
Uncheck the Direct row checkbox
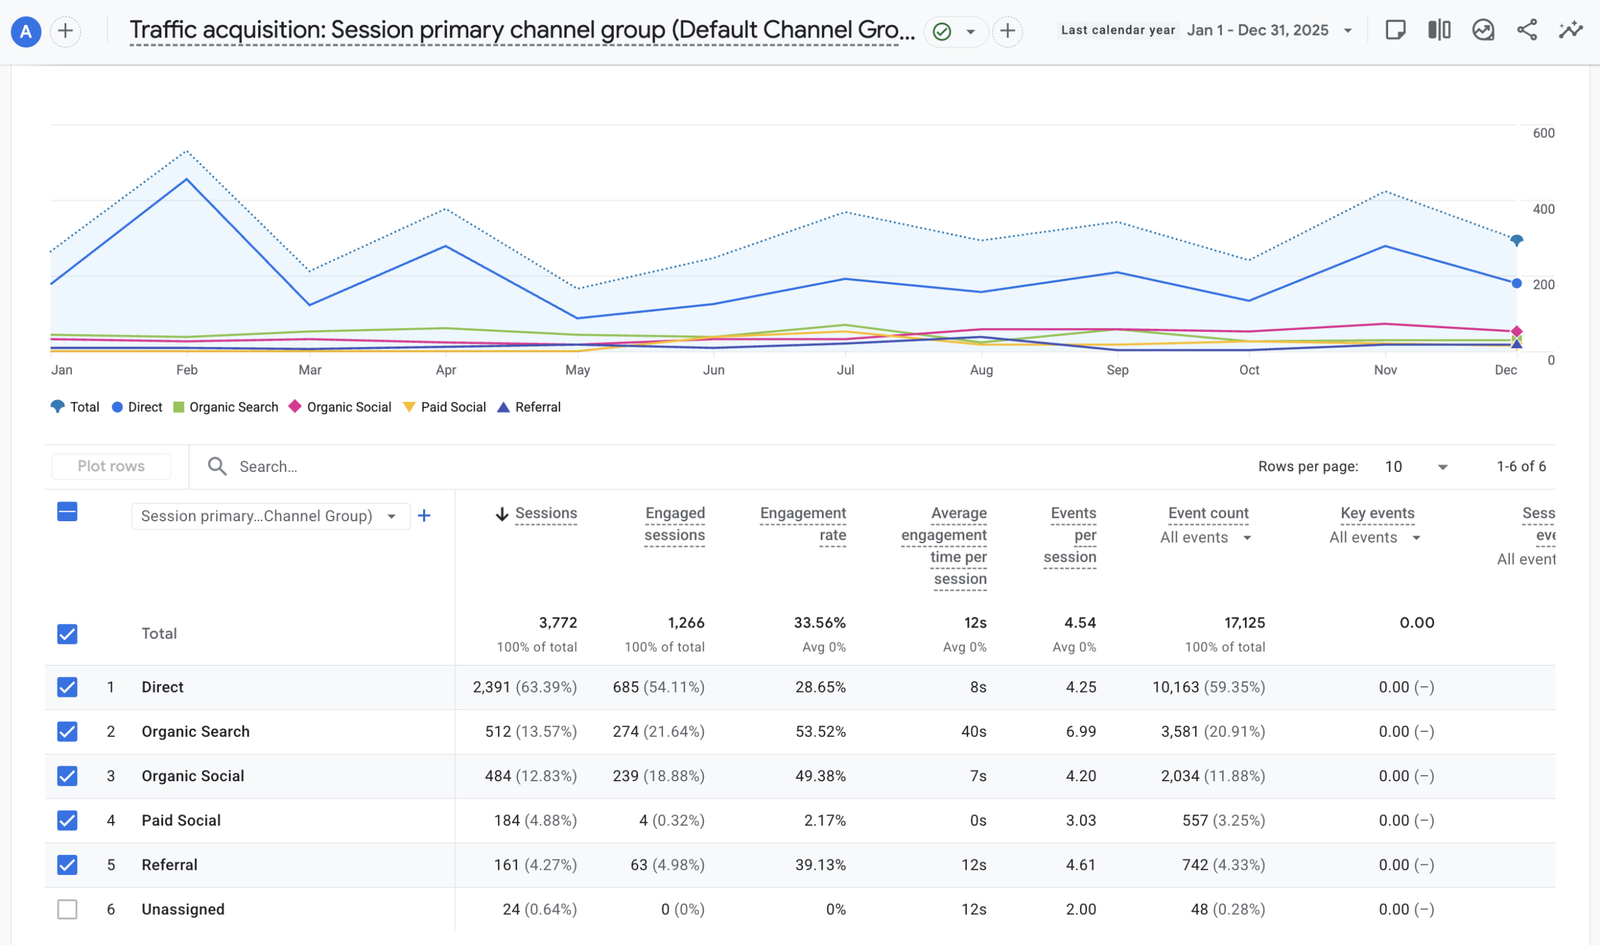click(x=67, y=687)
